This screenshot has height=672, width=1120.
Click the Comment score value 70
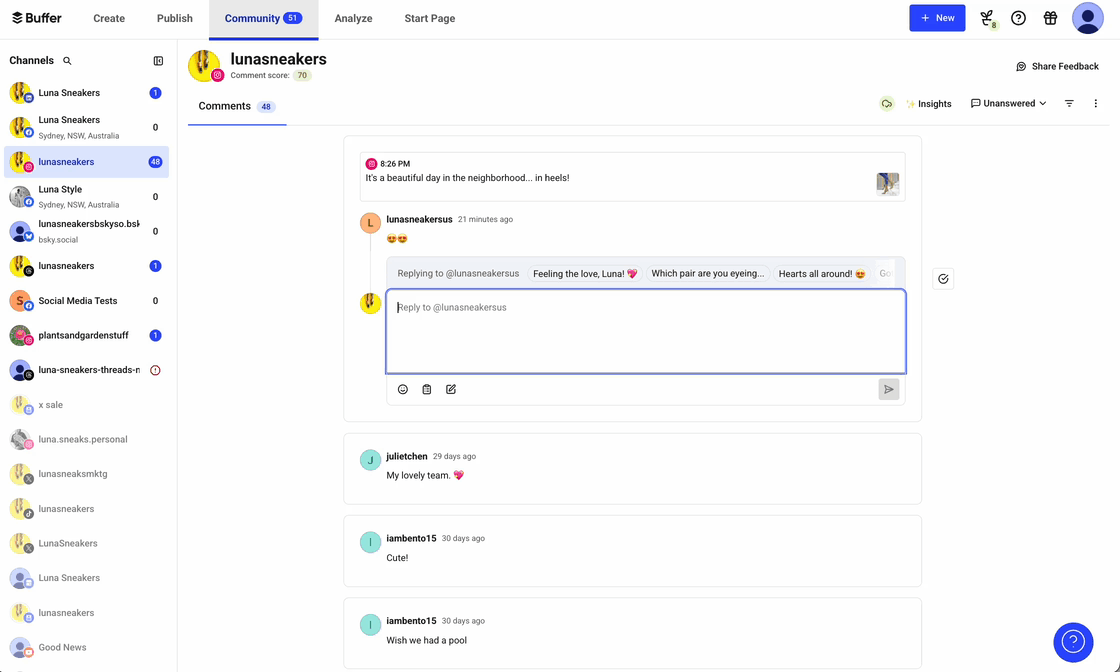pos(302,75)
